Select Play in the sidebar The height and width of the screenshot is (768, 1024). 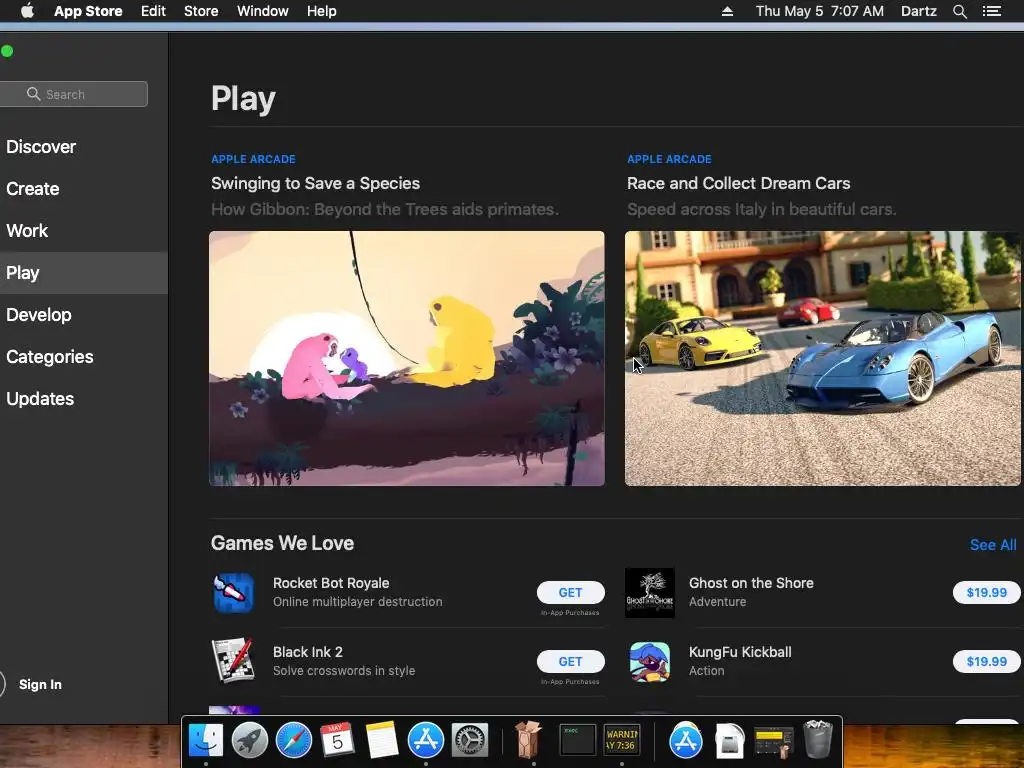pyautogui.click(x=84, y=273)
